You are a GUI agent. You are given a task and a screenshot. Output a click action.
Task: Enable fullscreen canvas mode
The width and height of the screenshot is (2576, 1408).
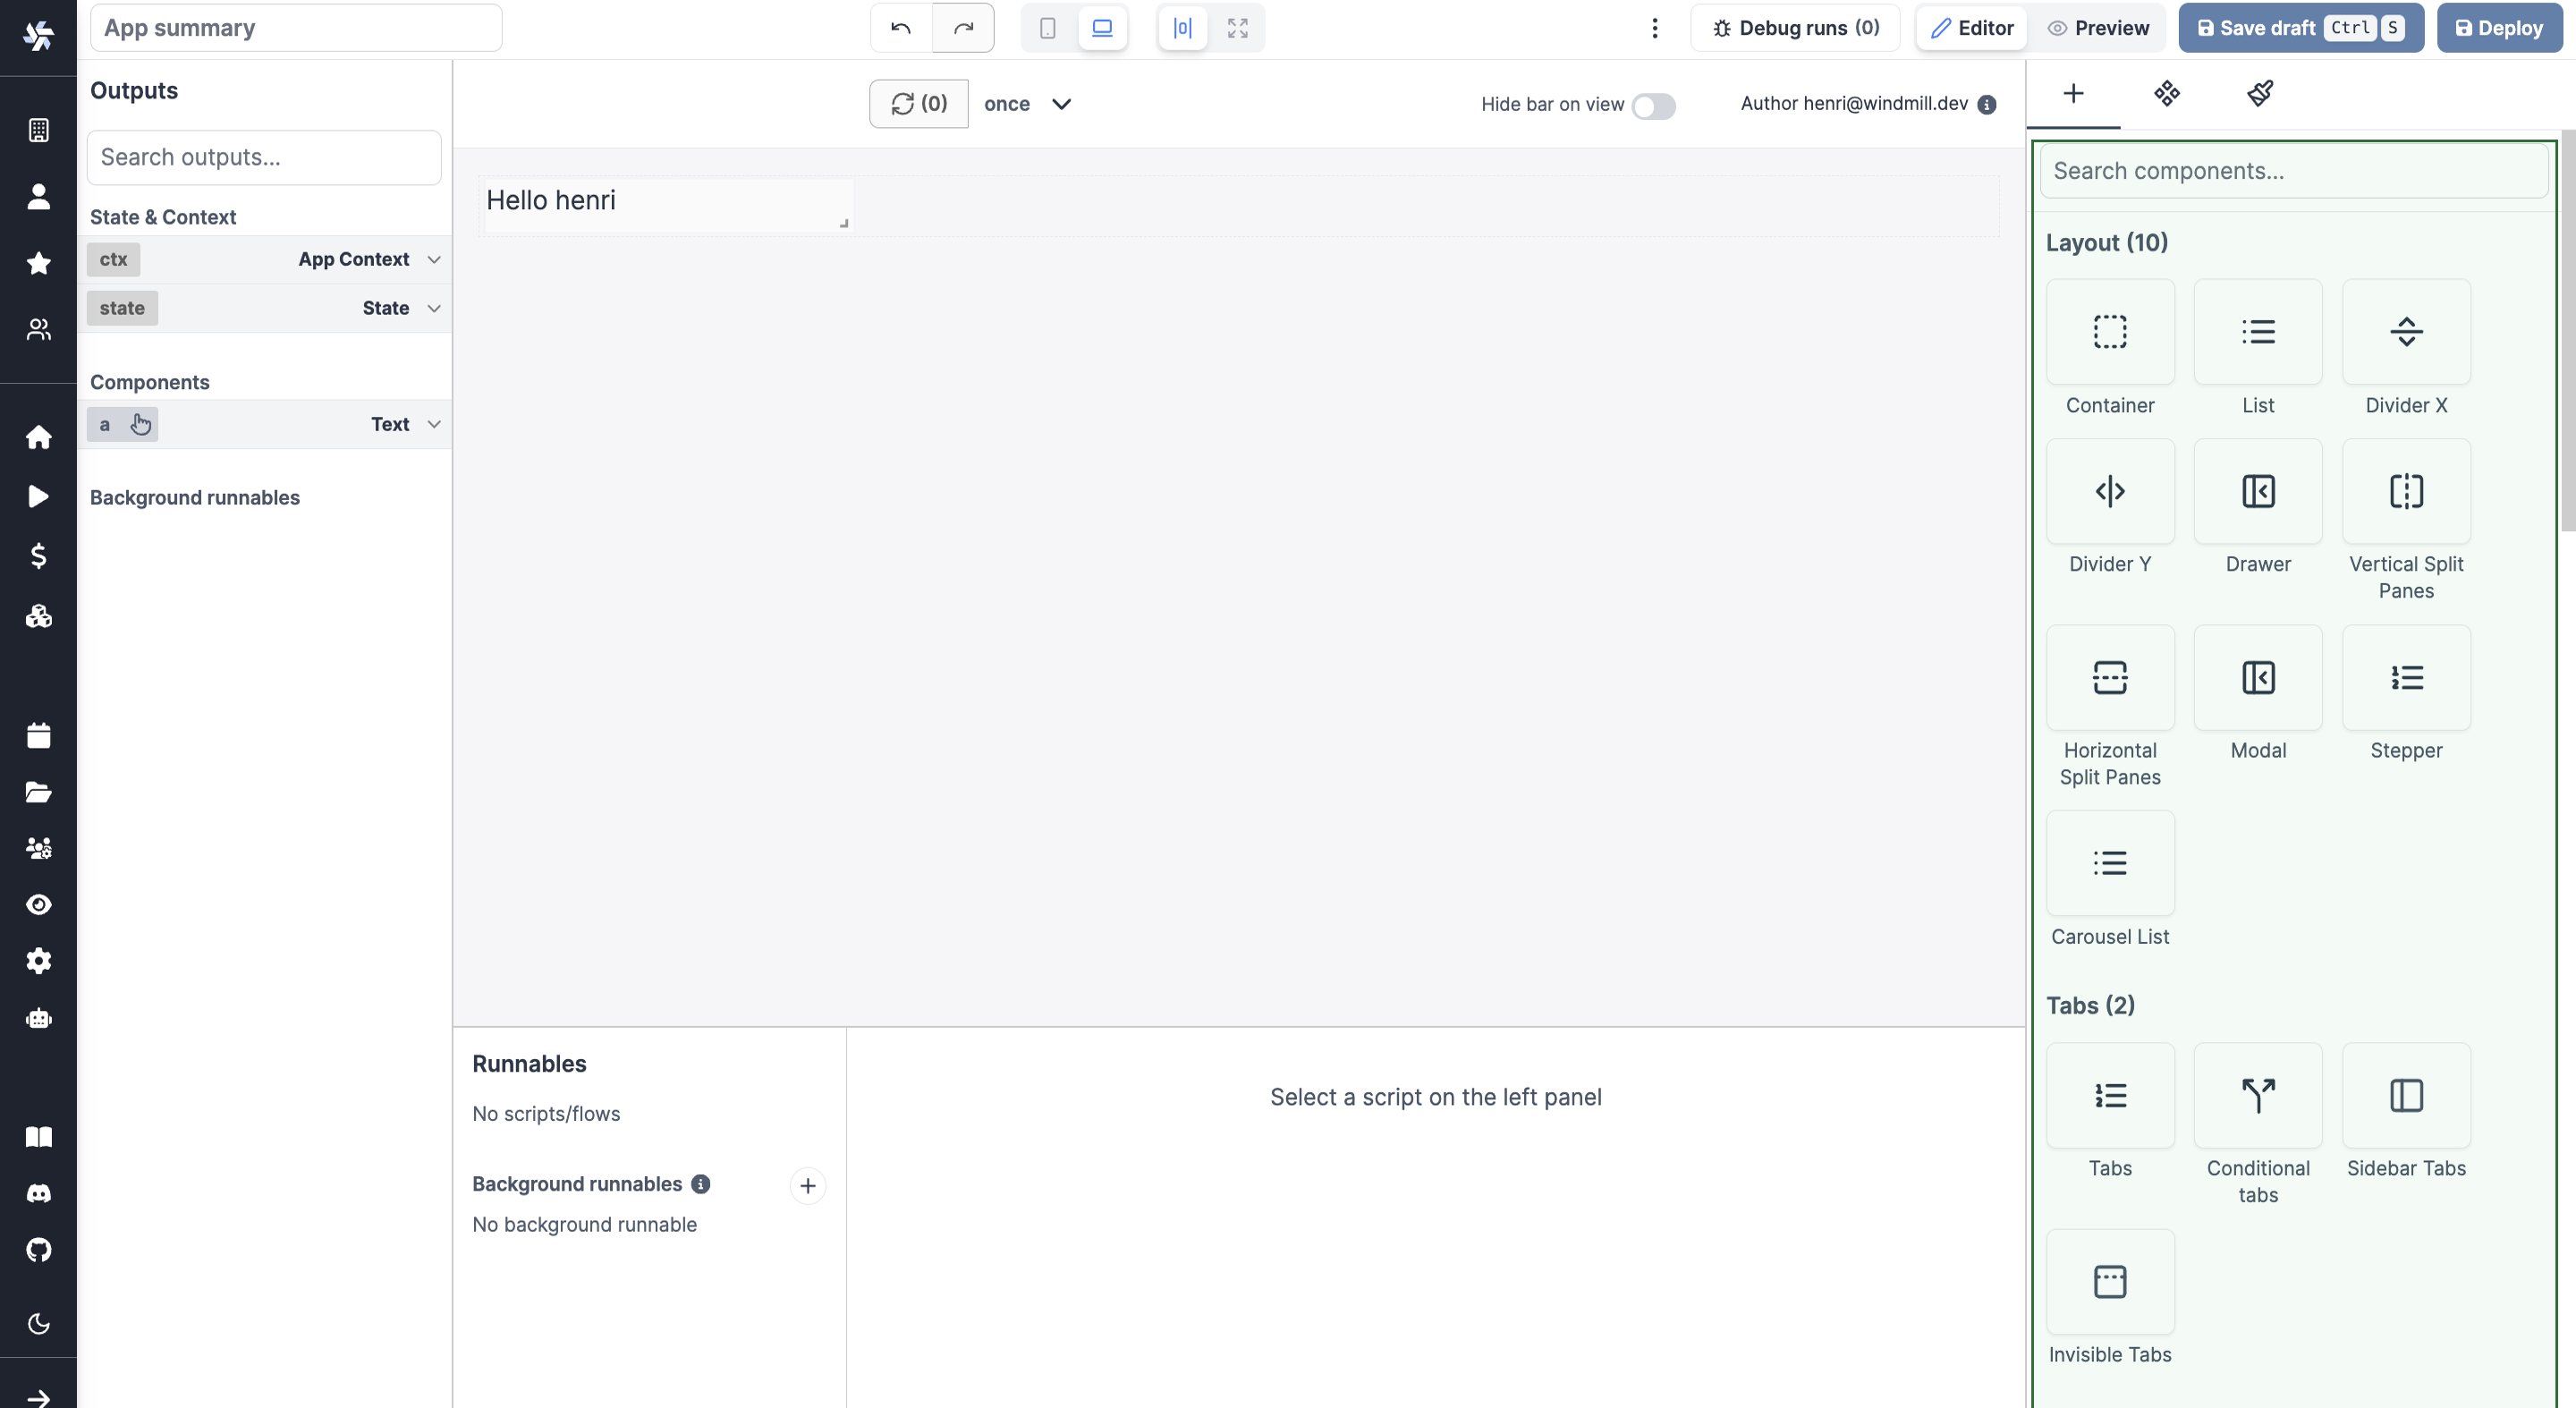click(1236, 28)
